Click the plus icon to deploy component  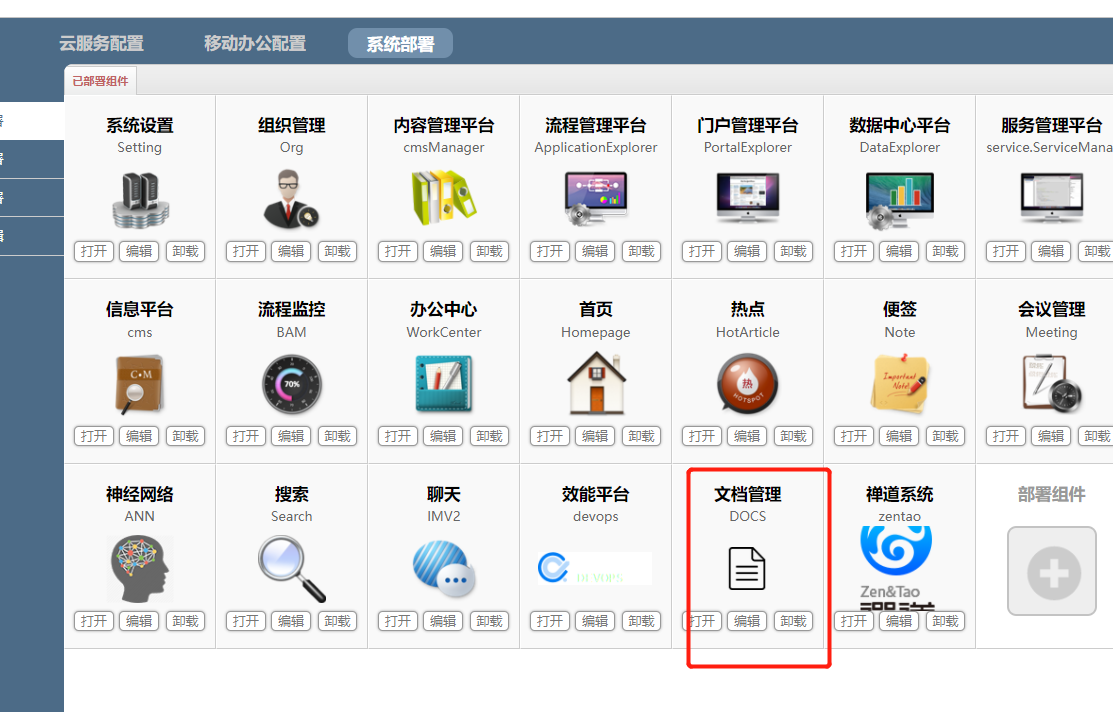(x=1052, y=571)
